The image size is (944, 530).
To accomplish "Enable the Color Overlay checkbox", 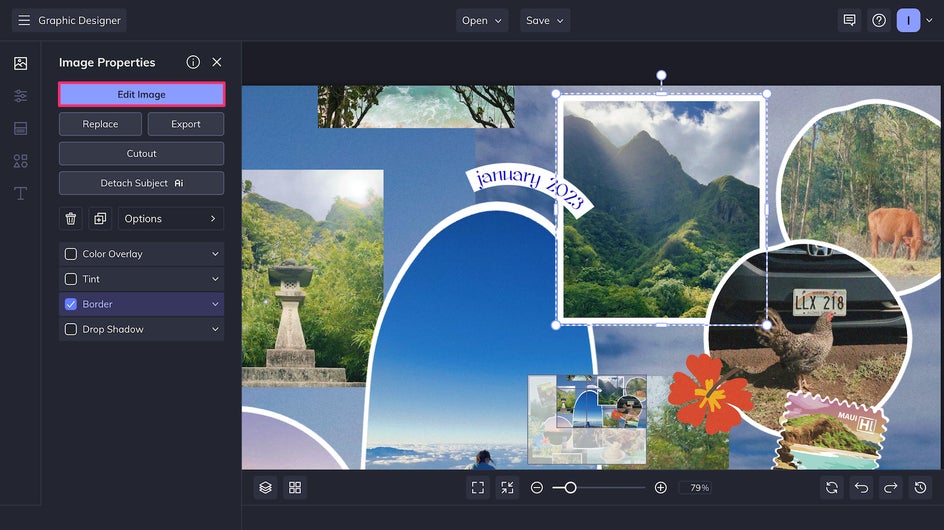I will click(71, 254).
